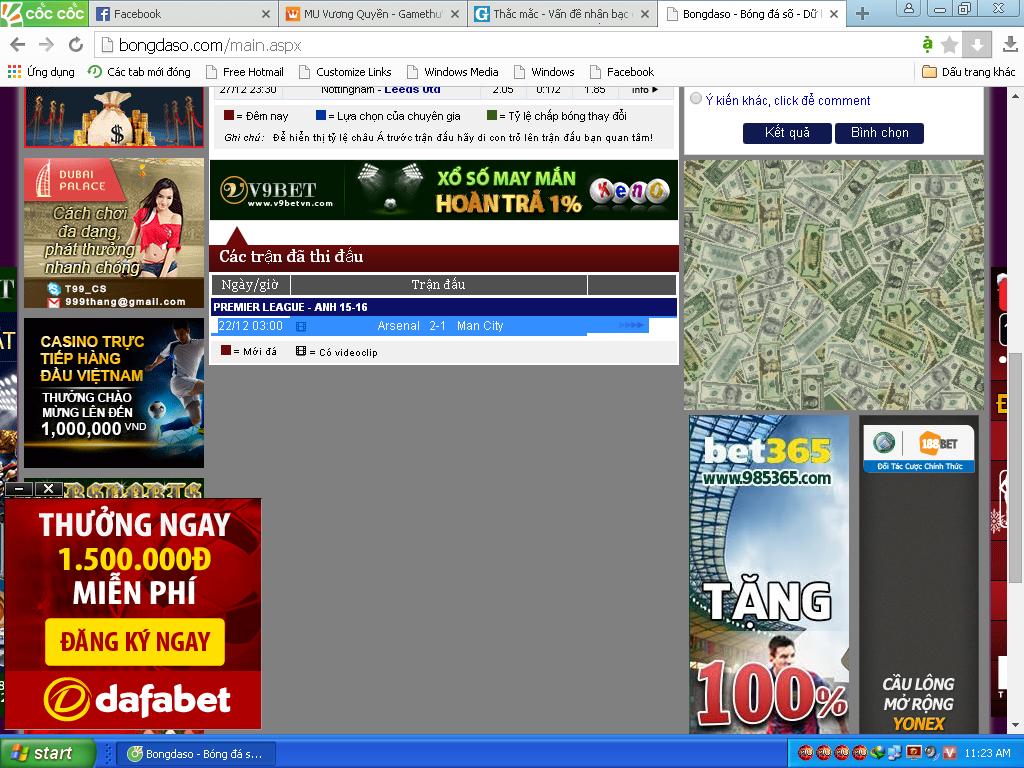Click the dollar bills image ad
This screenshot has width=1024, height=768.
pos(833,285)
